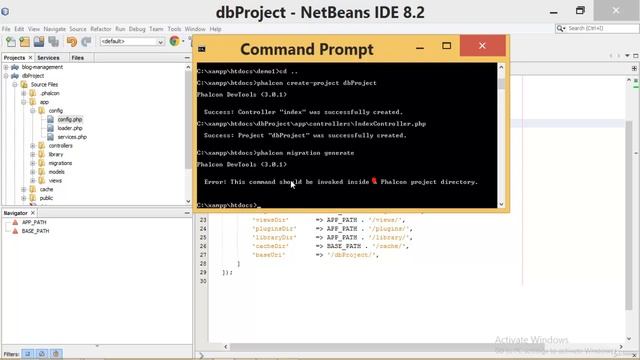Click the magnifier icon in search box
This screenshot has height=360, width=640.
coord(560,28)
